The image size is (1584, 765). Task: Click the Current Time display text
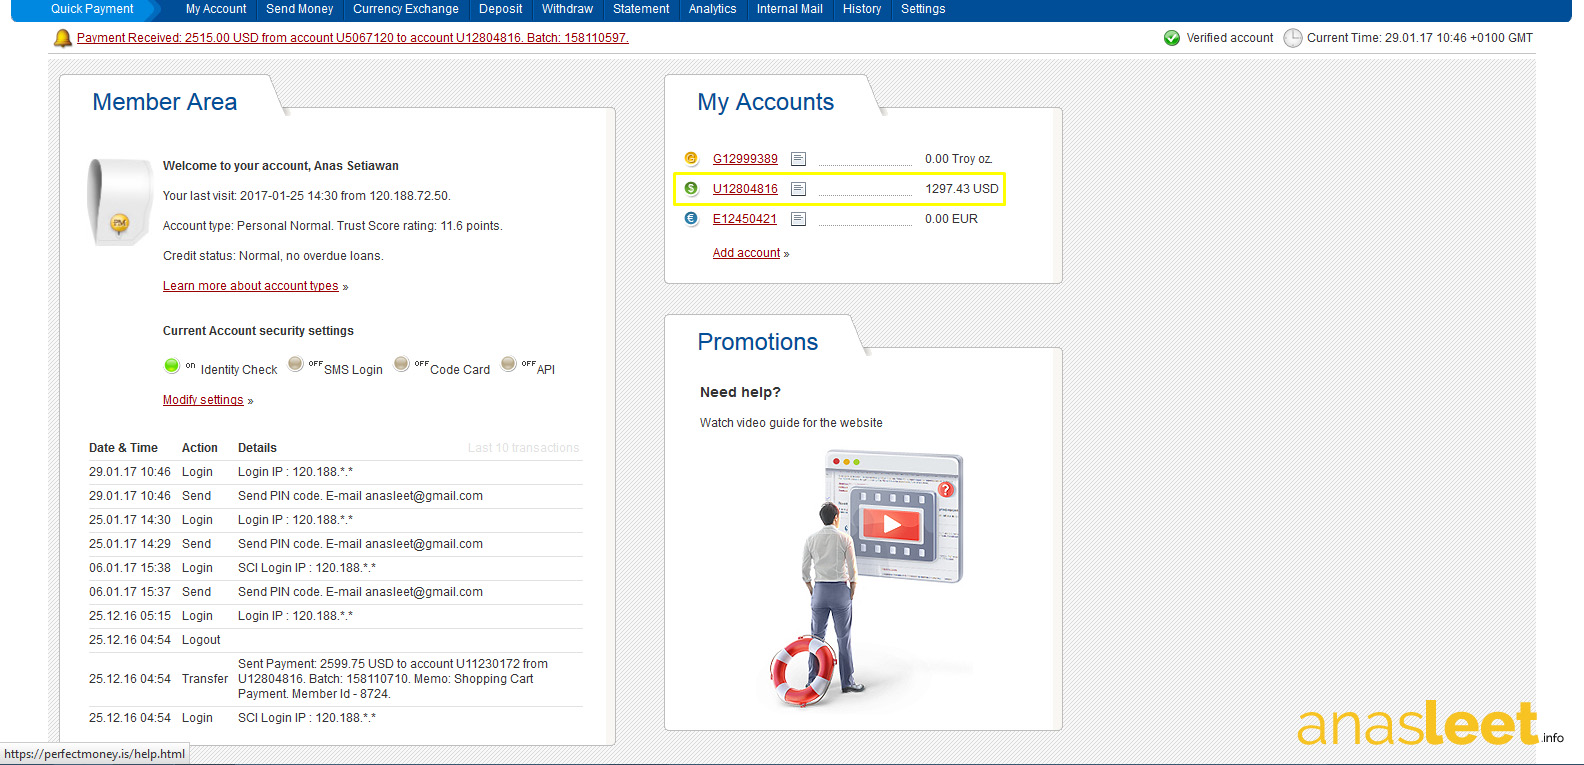tap(1420, 38)
